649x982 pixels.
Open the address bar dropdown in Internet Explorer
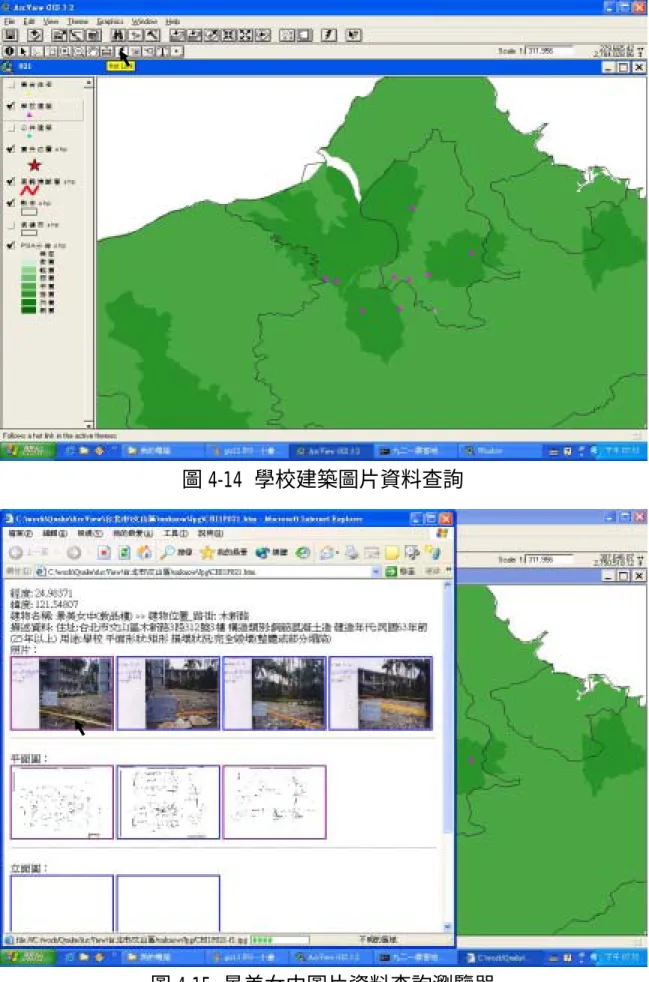click(376, 572)
